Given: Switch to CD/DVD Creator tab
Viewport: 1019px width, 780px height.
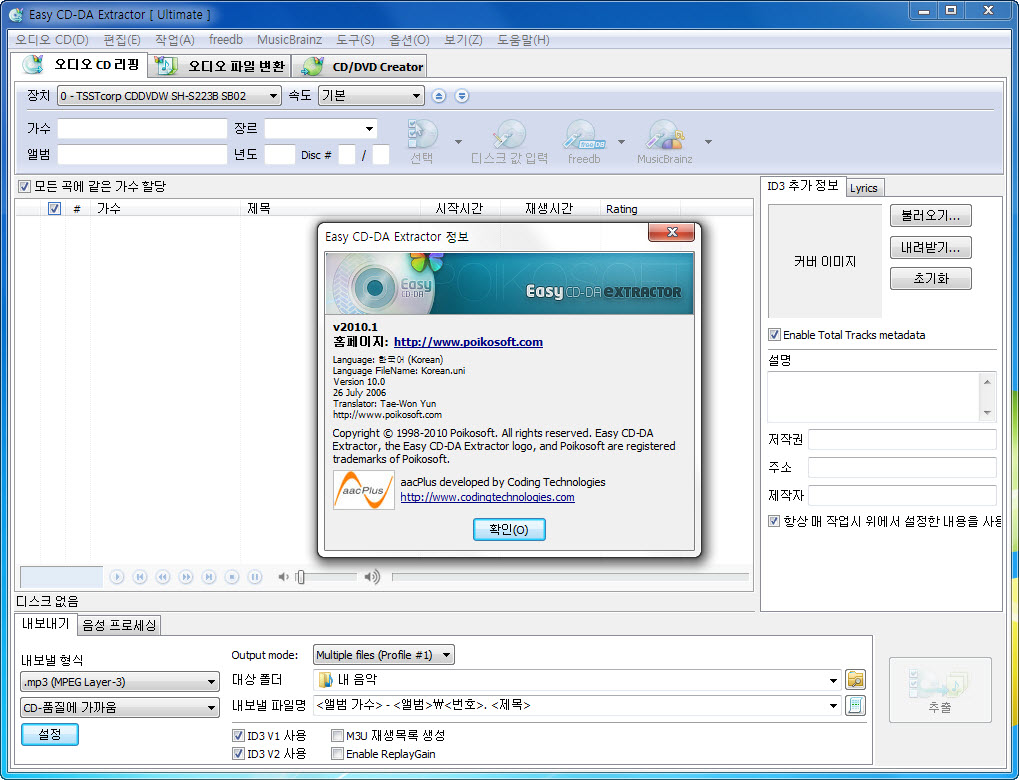Looking at the screenshot, I should coord(360,66).
